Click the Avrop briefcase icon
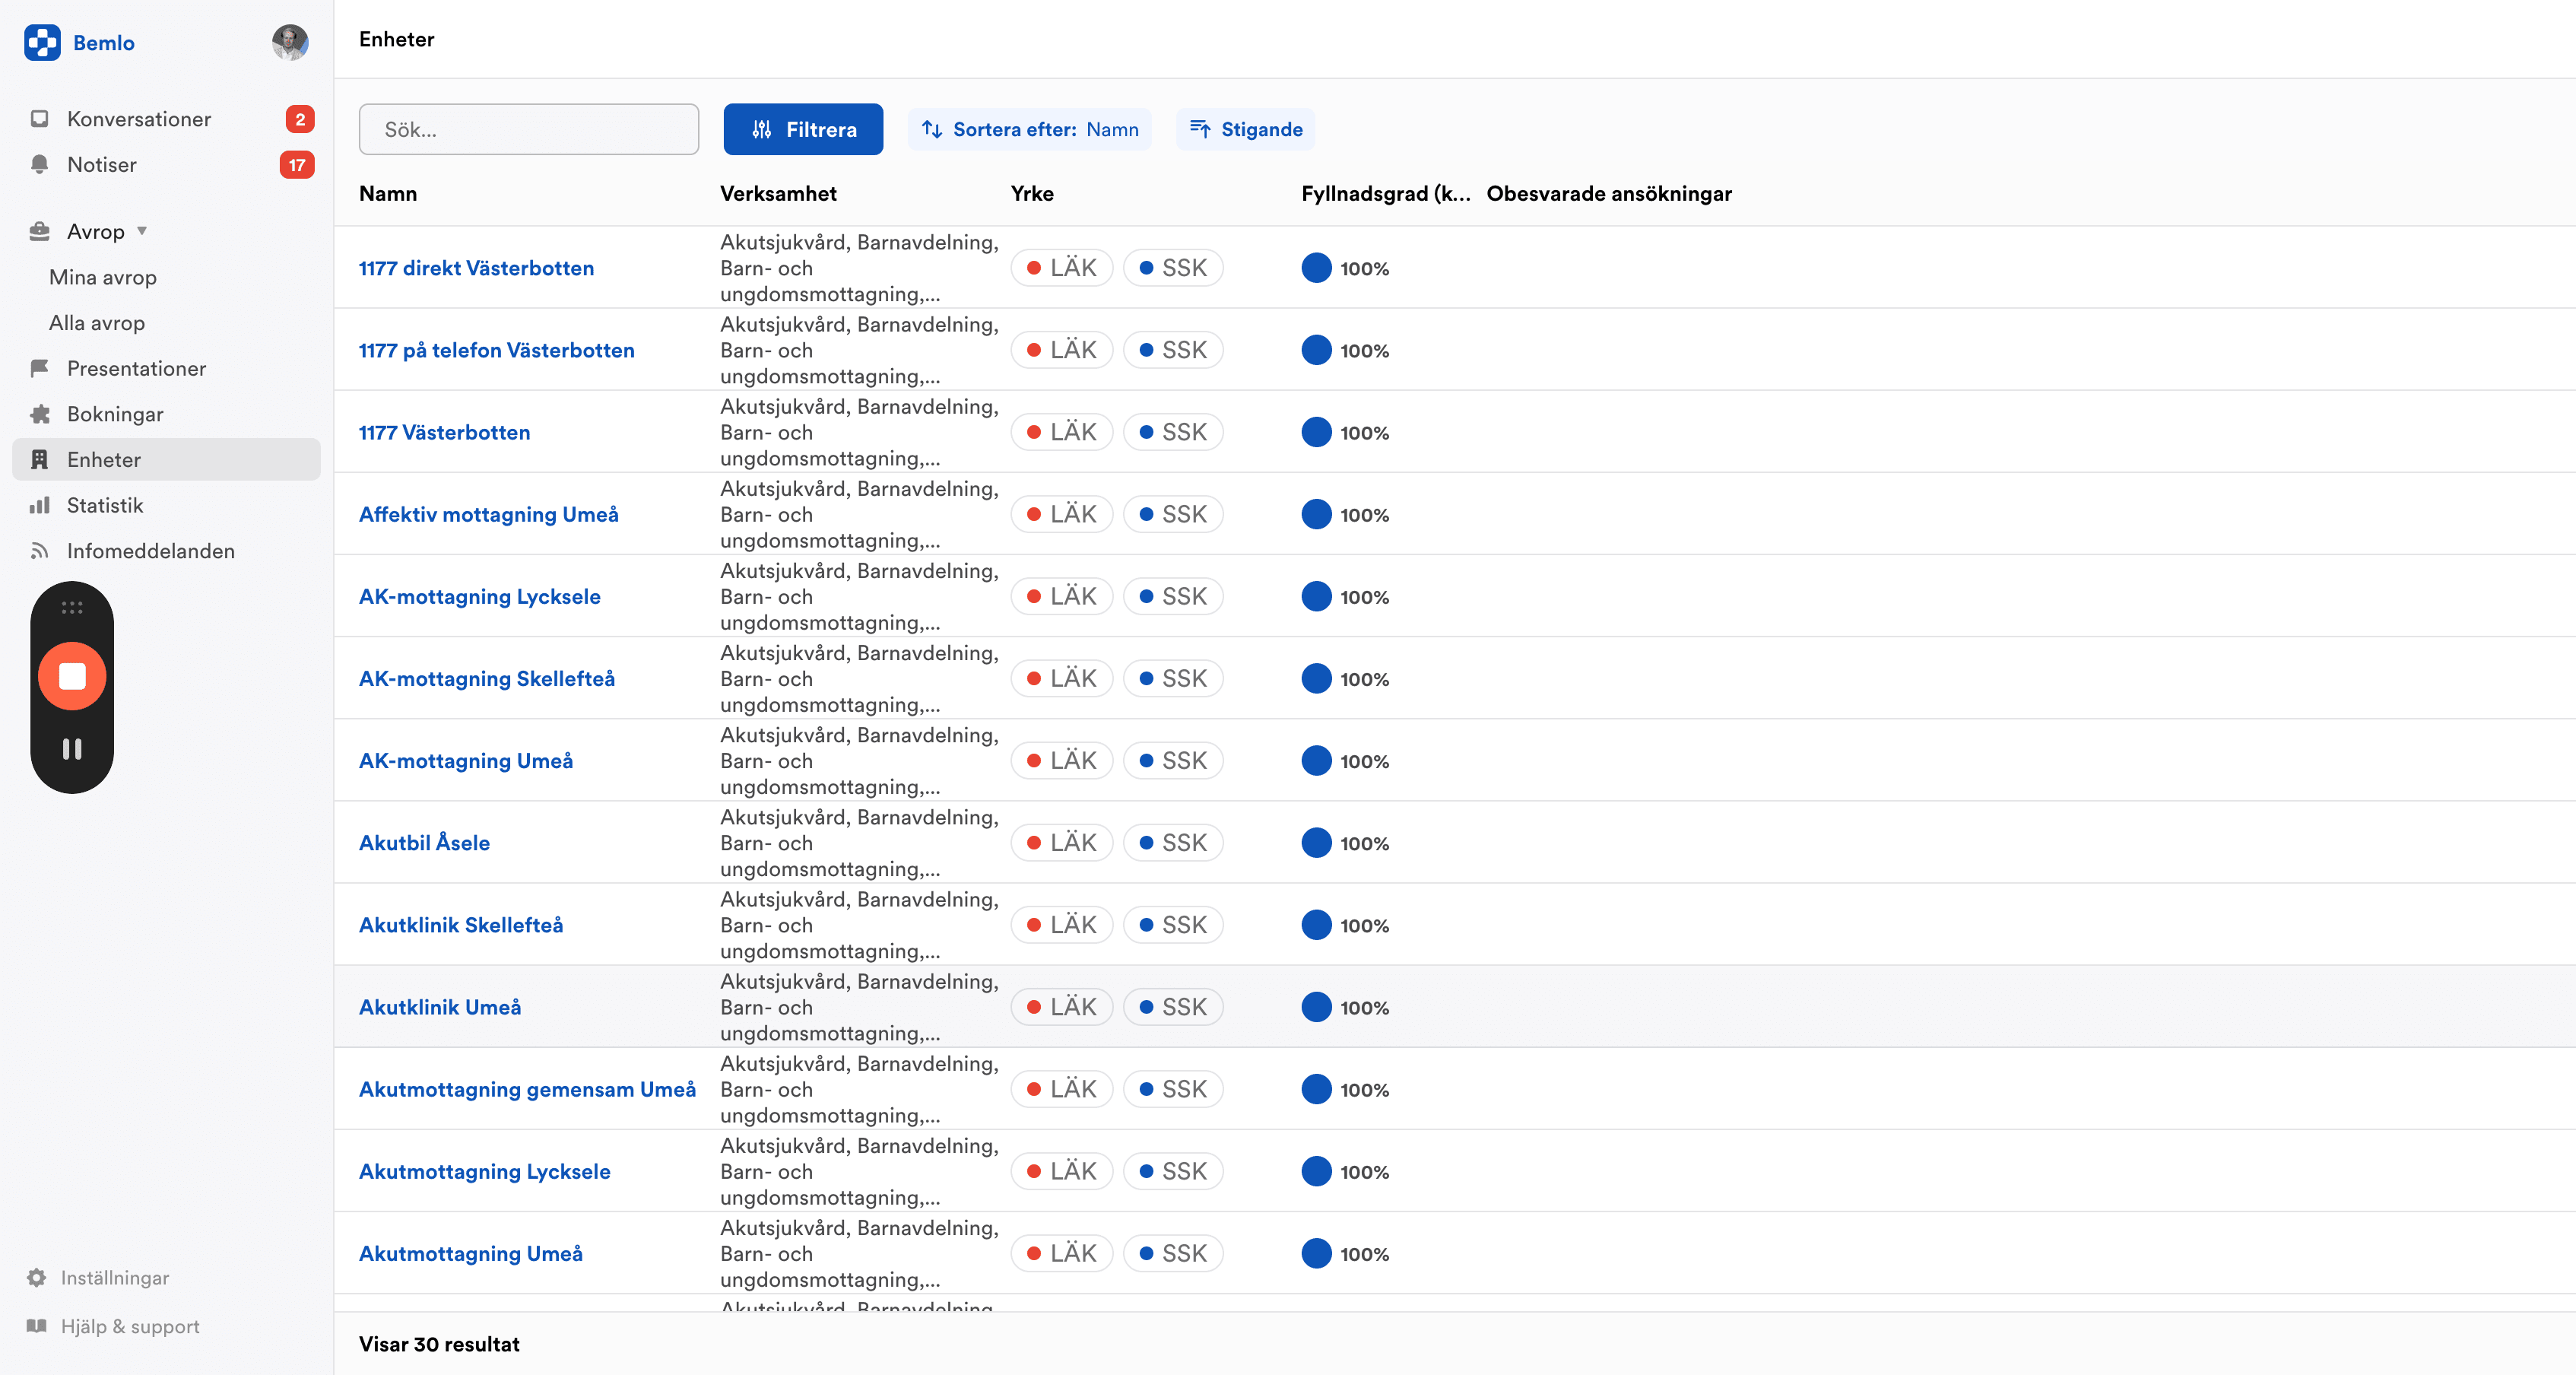The image size is (2576, 1375). point(39,231)
